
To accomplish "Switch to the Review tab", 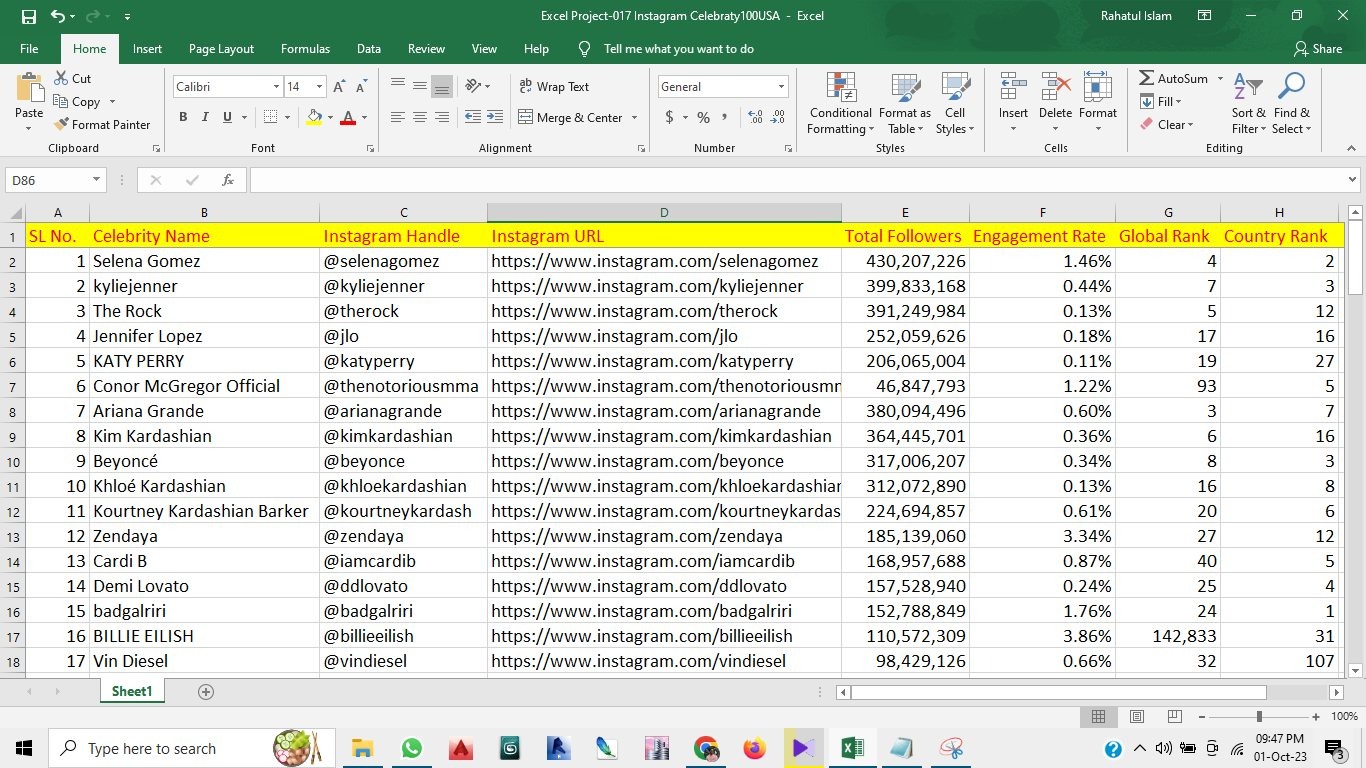I will (426, 49).
